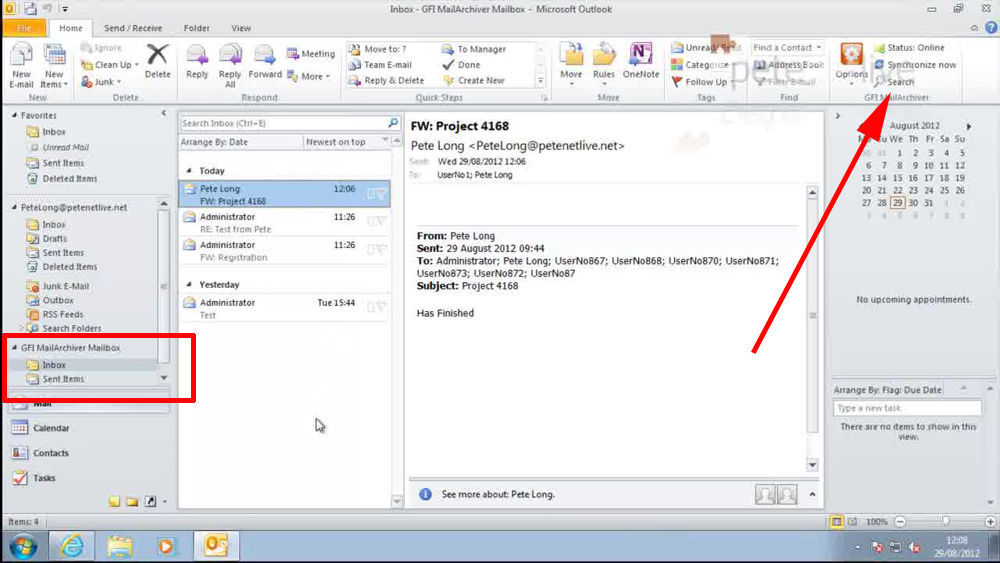Screen dimensions: 1000x563
Task: Flag the Tuesday 15:44 Test message
Action: coord(381,307)
